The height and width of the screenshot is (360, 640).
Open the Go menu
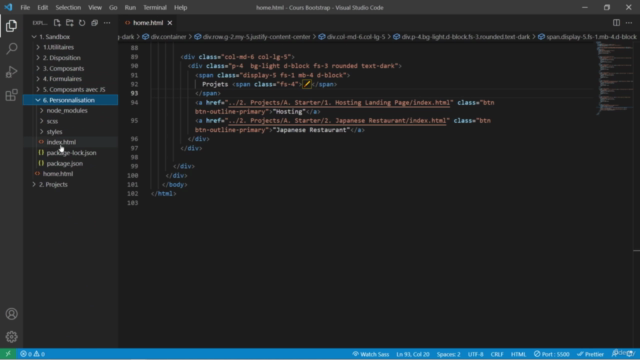click(113, 7)
